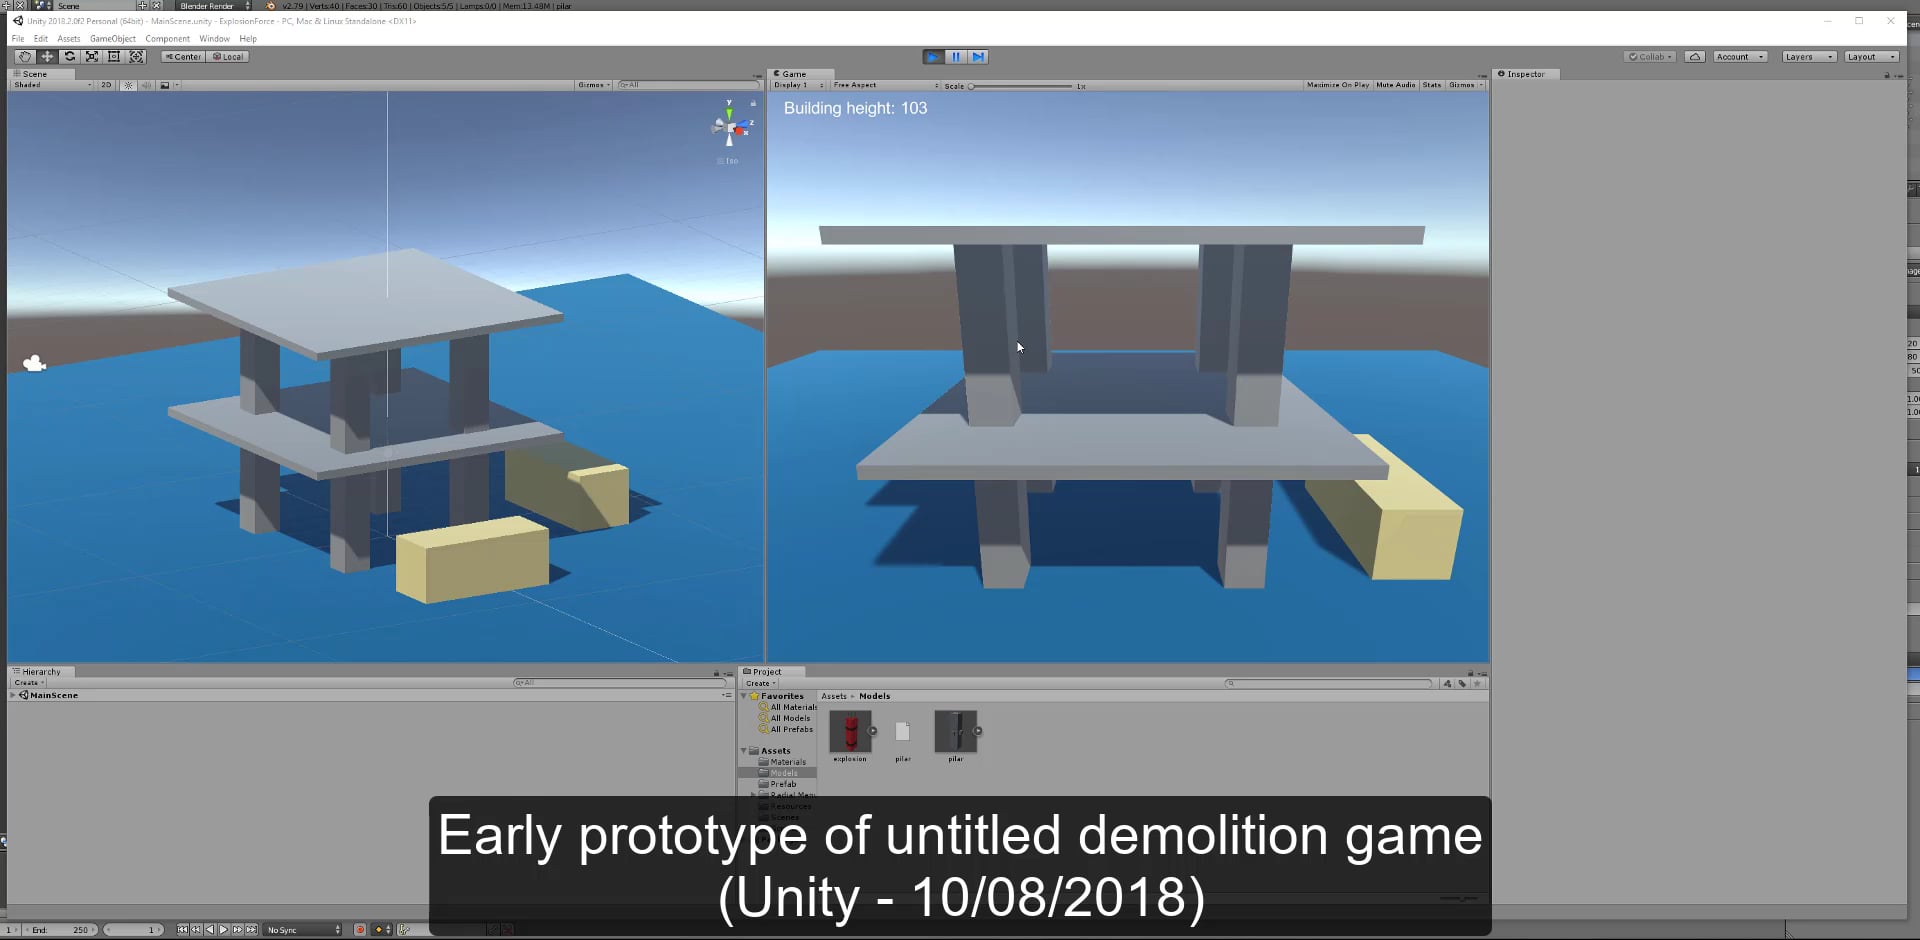This screenshot has width=1920, height=940.
Task: Adjust the Game view Scale slider
Action: point(1021,86)
